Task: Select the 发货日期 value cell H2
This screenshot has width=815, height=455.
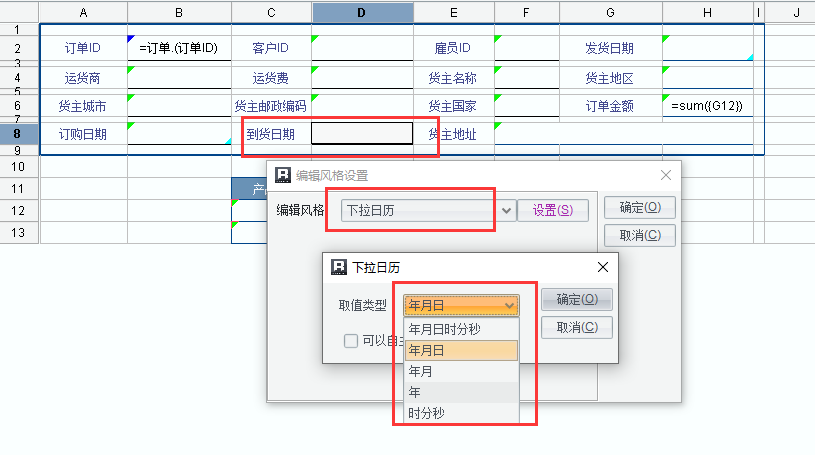Action: (707, 48)
